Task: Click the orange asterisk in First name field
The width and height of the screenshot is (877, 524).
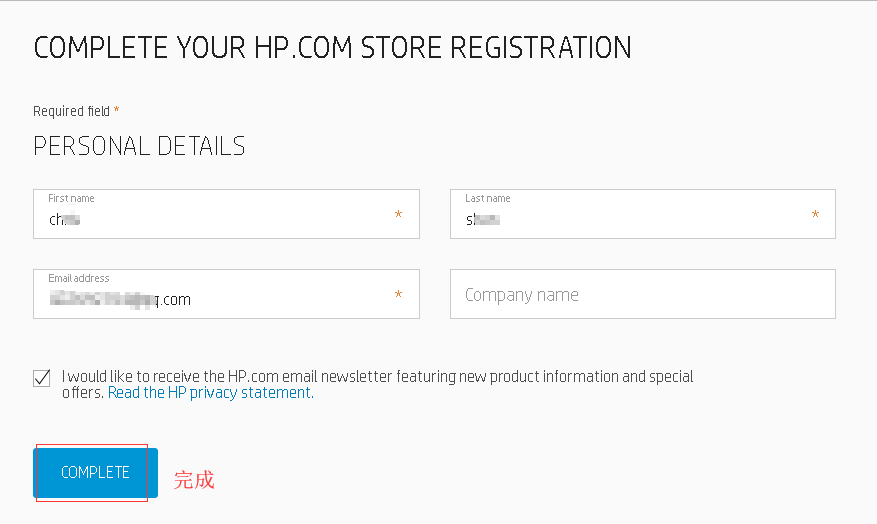Action: click(x=398, y=216)
